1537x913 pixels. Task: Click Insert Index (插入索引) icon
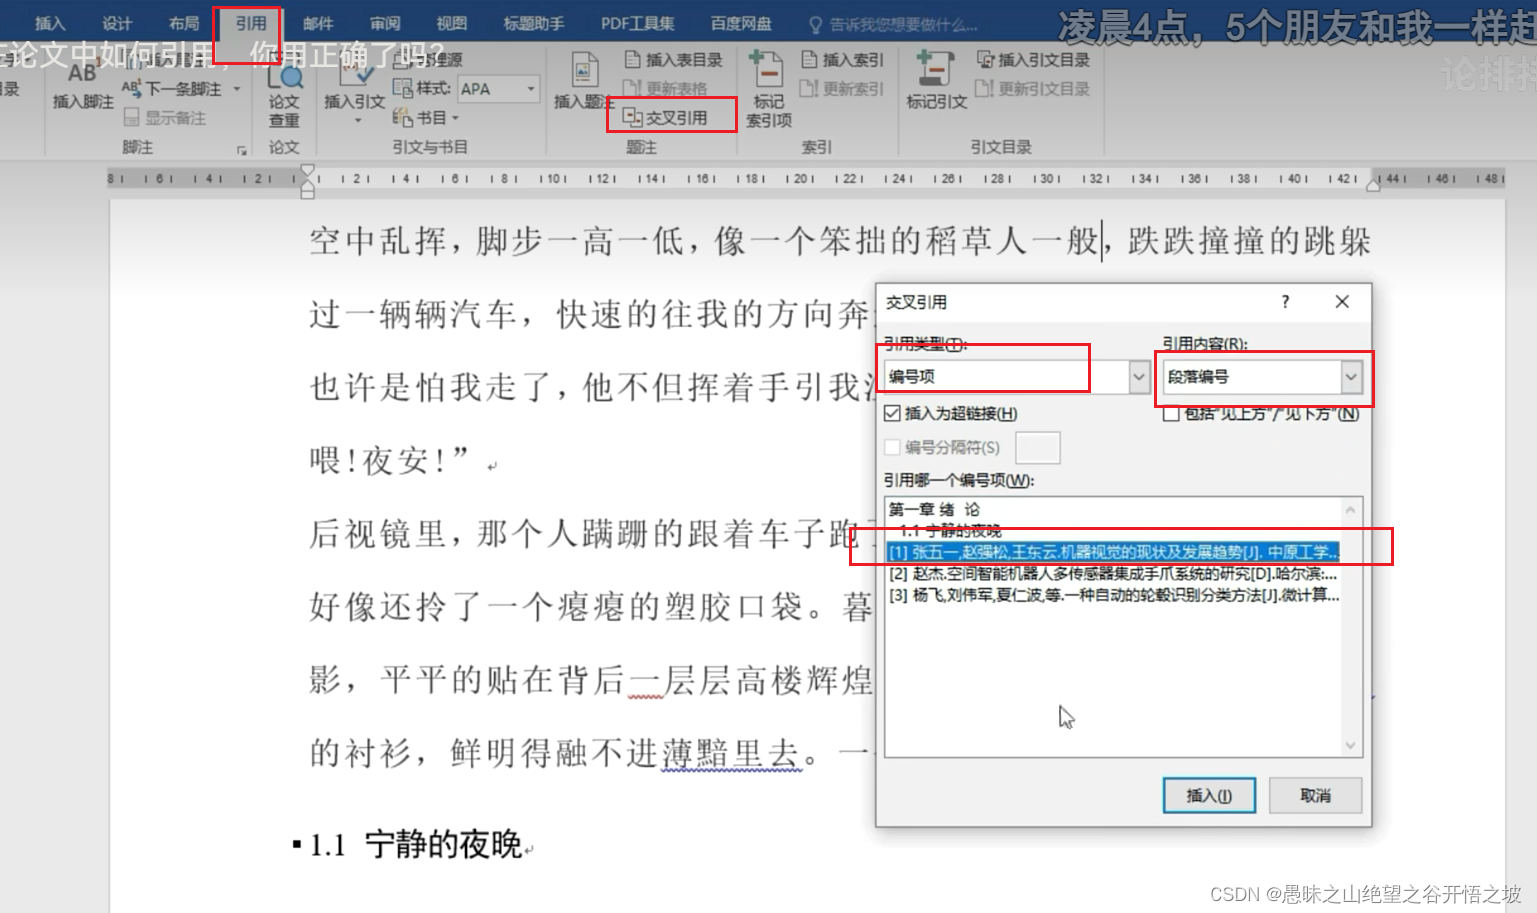[842, 60]
